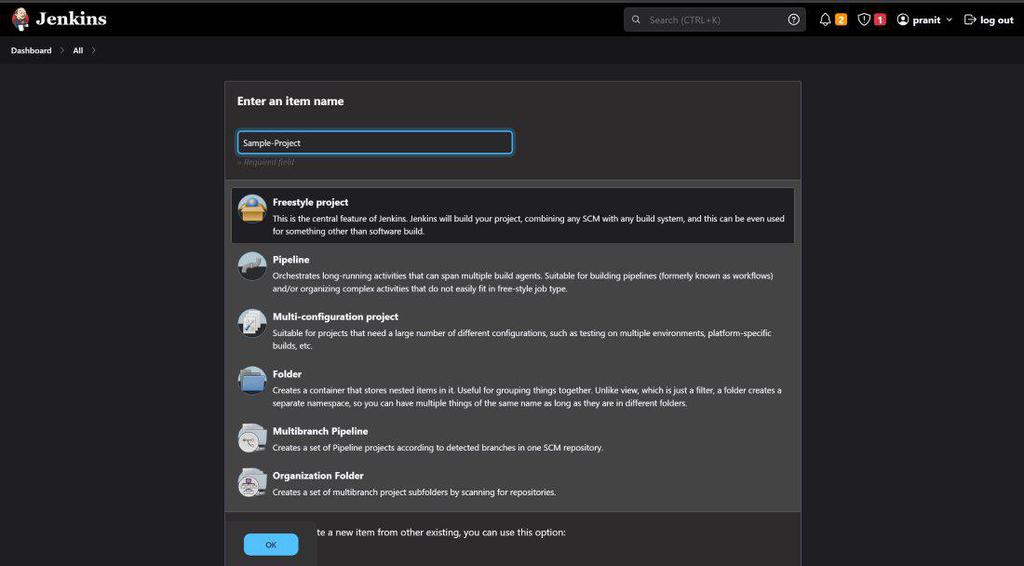The width and height of the screenshot is (1024, 566).
Task: Open the All breadcrumb link
Action: (78, 50)
